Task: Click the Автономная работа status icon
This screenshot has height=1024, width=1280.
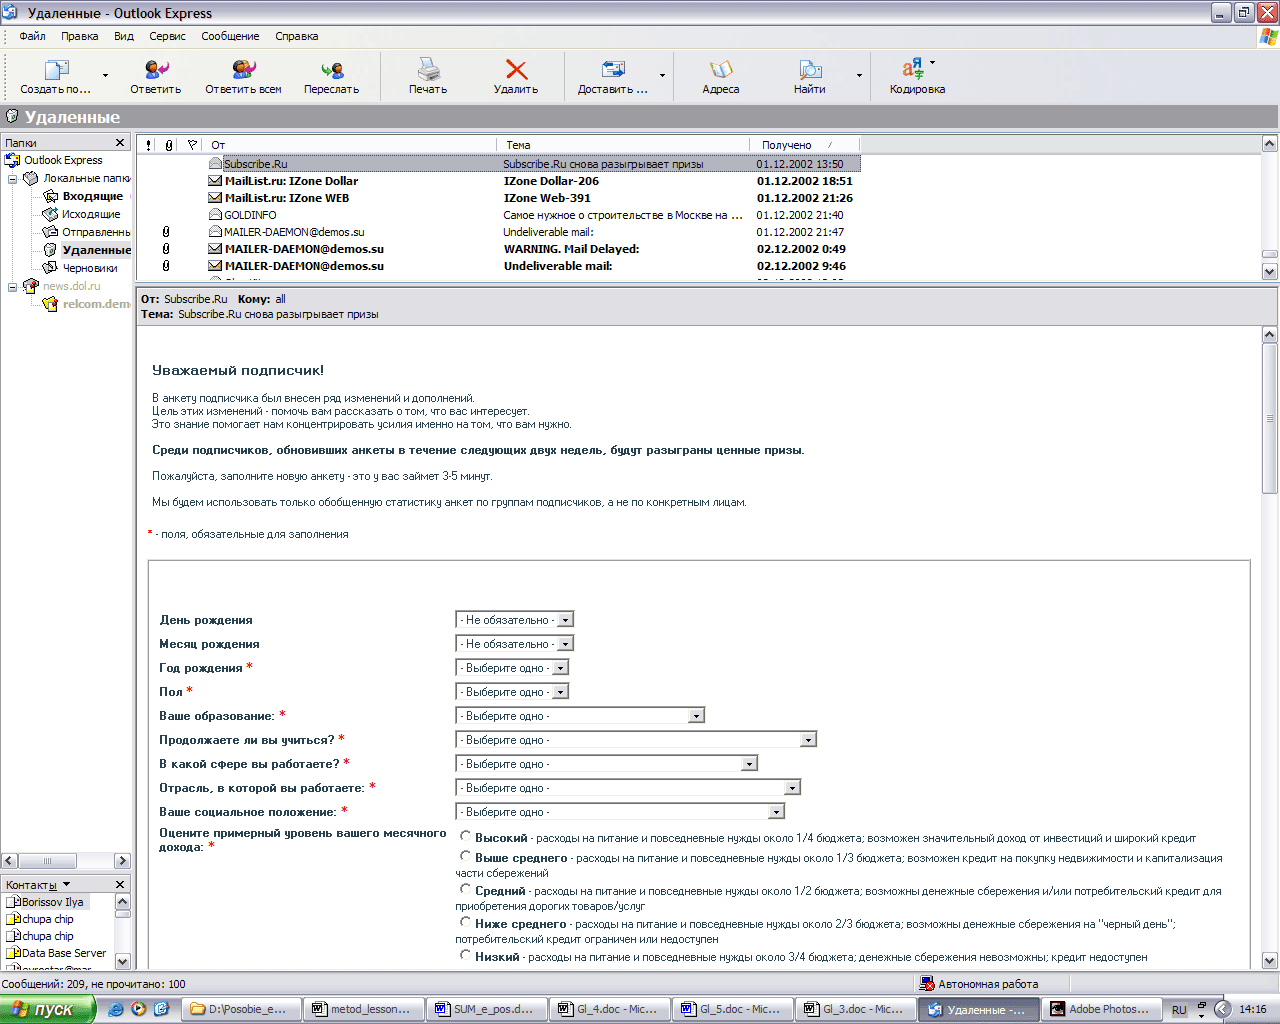Action: tap(927, 984)
